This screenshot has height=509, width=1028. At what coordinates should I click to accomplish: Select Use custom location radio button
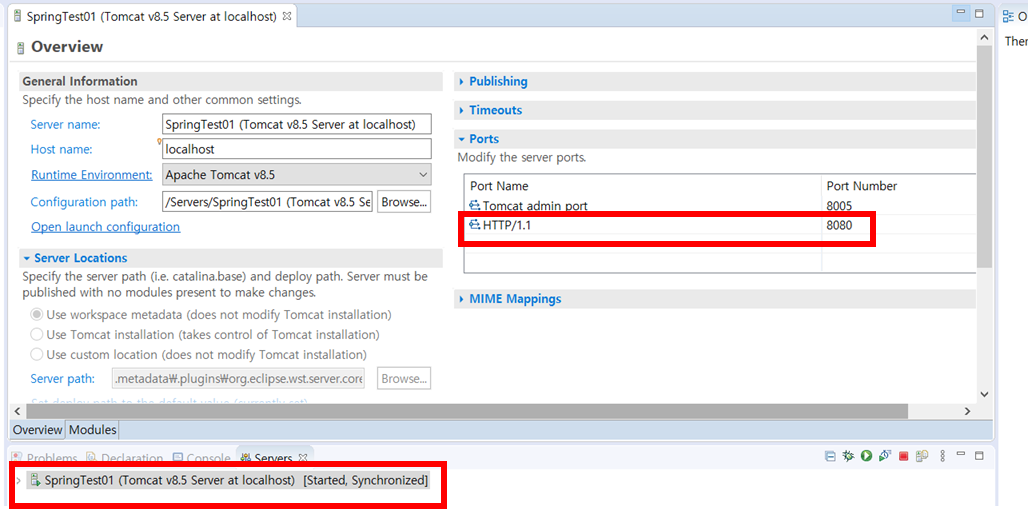click(x=37, y=355)
